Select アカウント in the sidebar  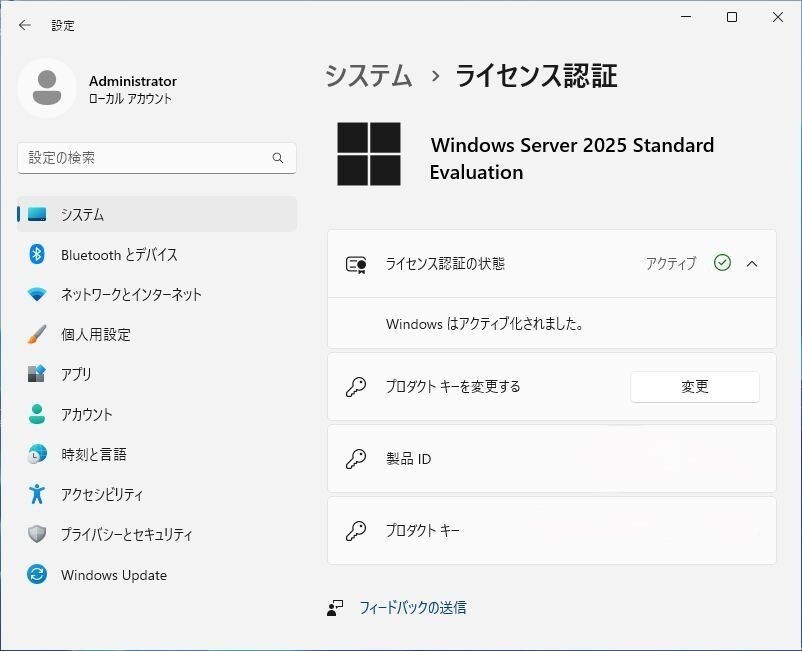(x=86, y=414)
